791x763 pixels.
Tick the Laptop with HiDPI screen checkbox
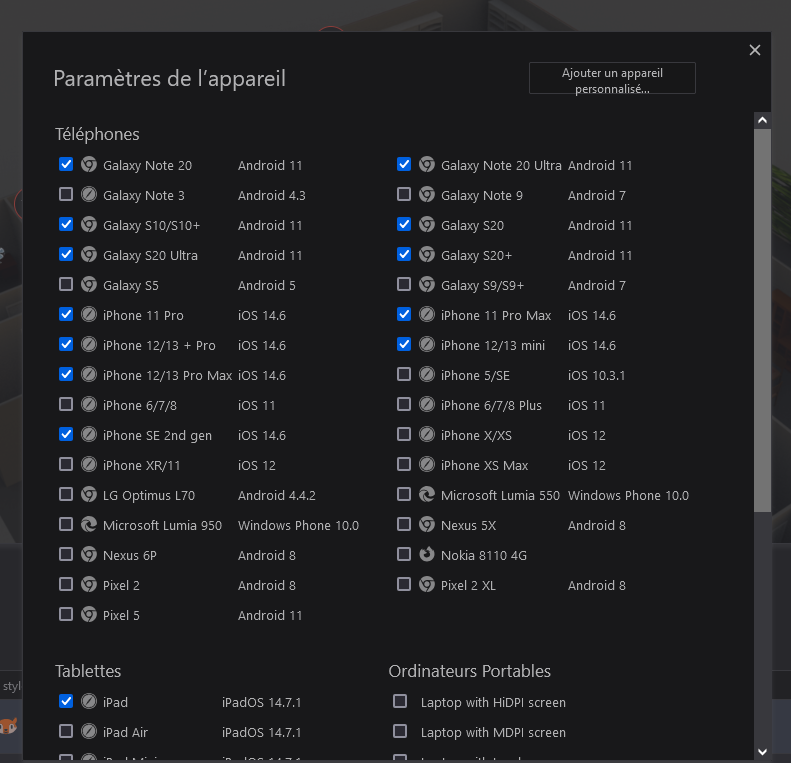click(x=400, y=702)
